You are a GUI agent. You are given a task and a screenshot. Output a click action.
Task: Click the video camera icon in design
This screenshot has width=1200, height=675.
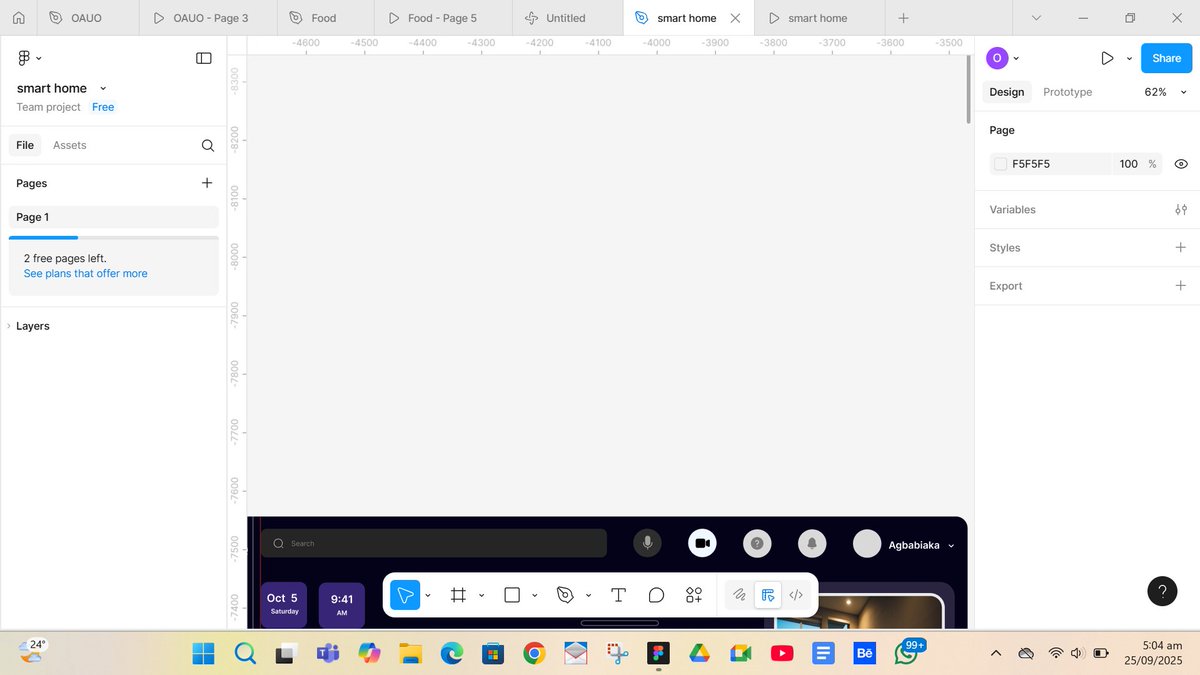(x=702, y=543)
